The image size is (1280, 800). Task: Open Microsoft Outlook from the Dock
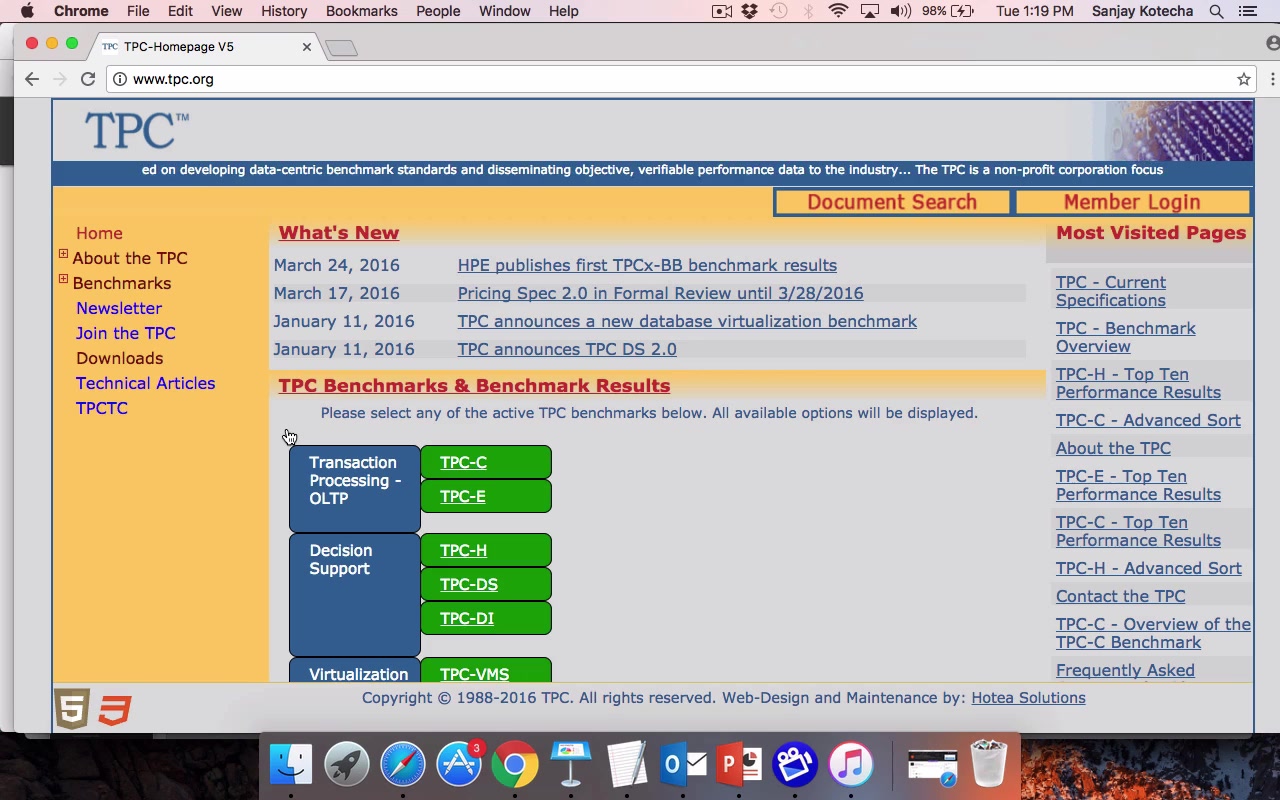coord(683,765)
